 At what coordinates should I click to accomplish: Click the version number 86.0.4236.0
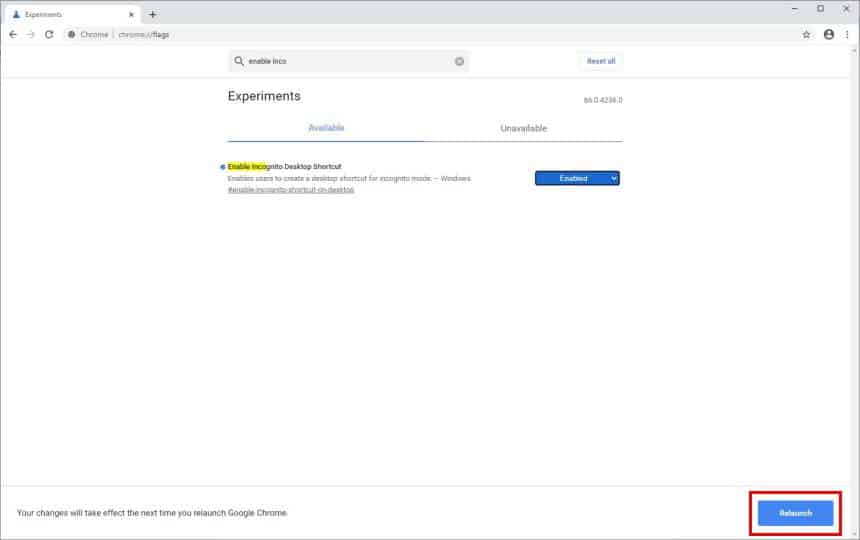tap(603, 100)
